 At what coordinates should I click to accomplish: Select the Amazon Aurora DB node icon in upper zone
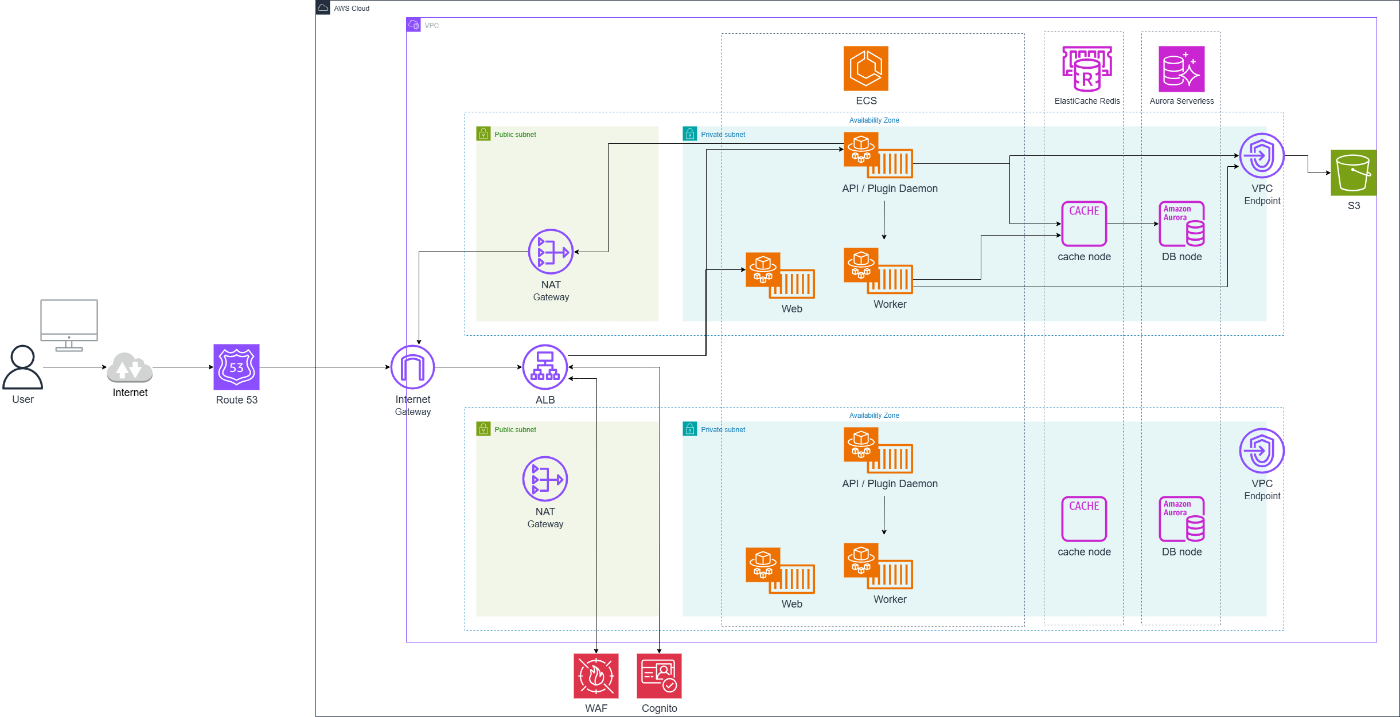coord(1182,224)
